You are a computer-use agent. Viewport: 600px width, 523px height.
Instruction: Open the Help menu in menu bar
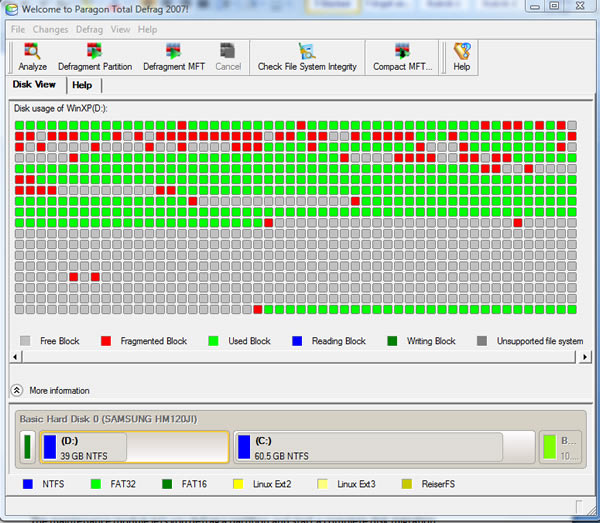point(147,29)
